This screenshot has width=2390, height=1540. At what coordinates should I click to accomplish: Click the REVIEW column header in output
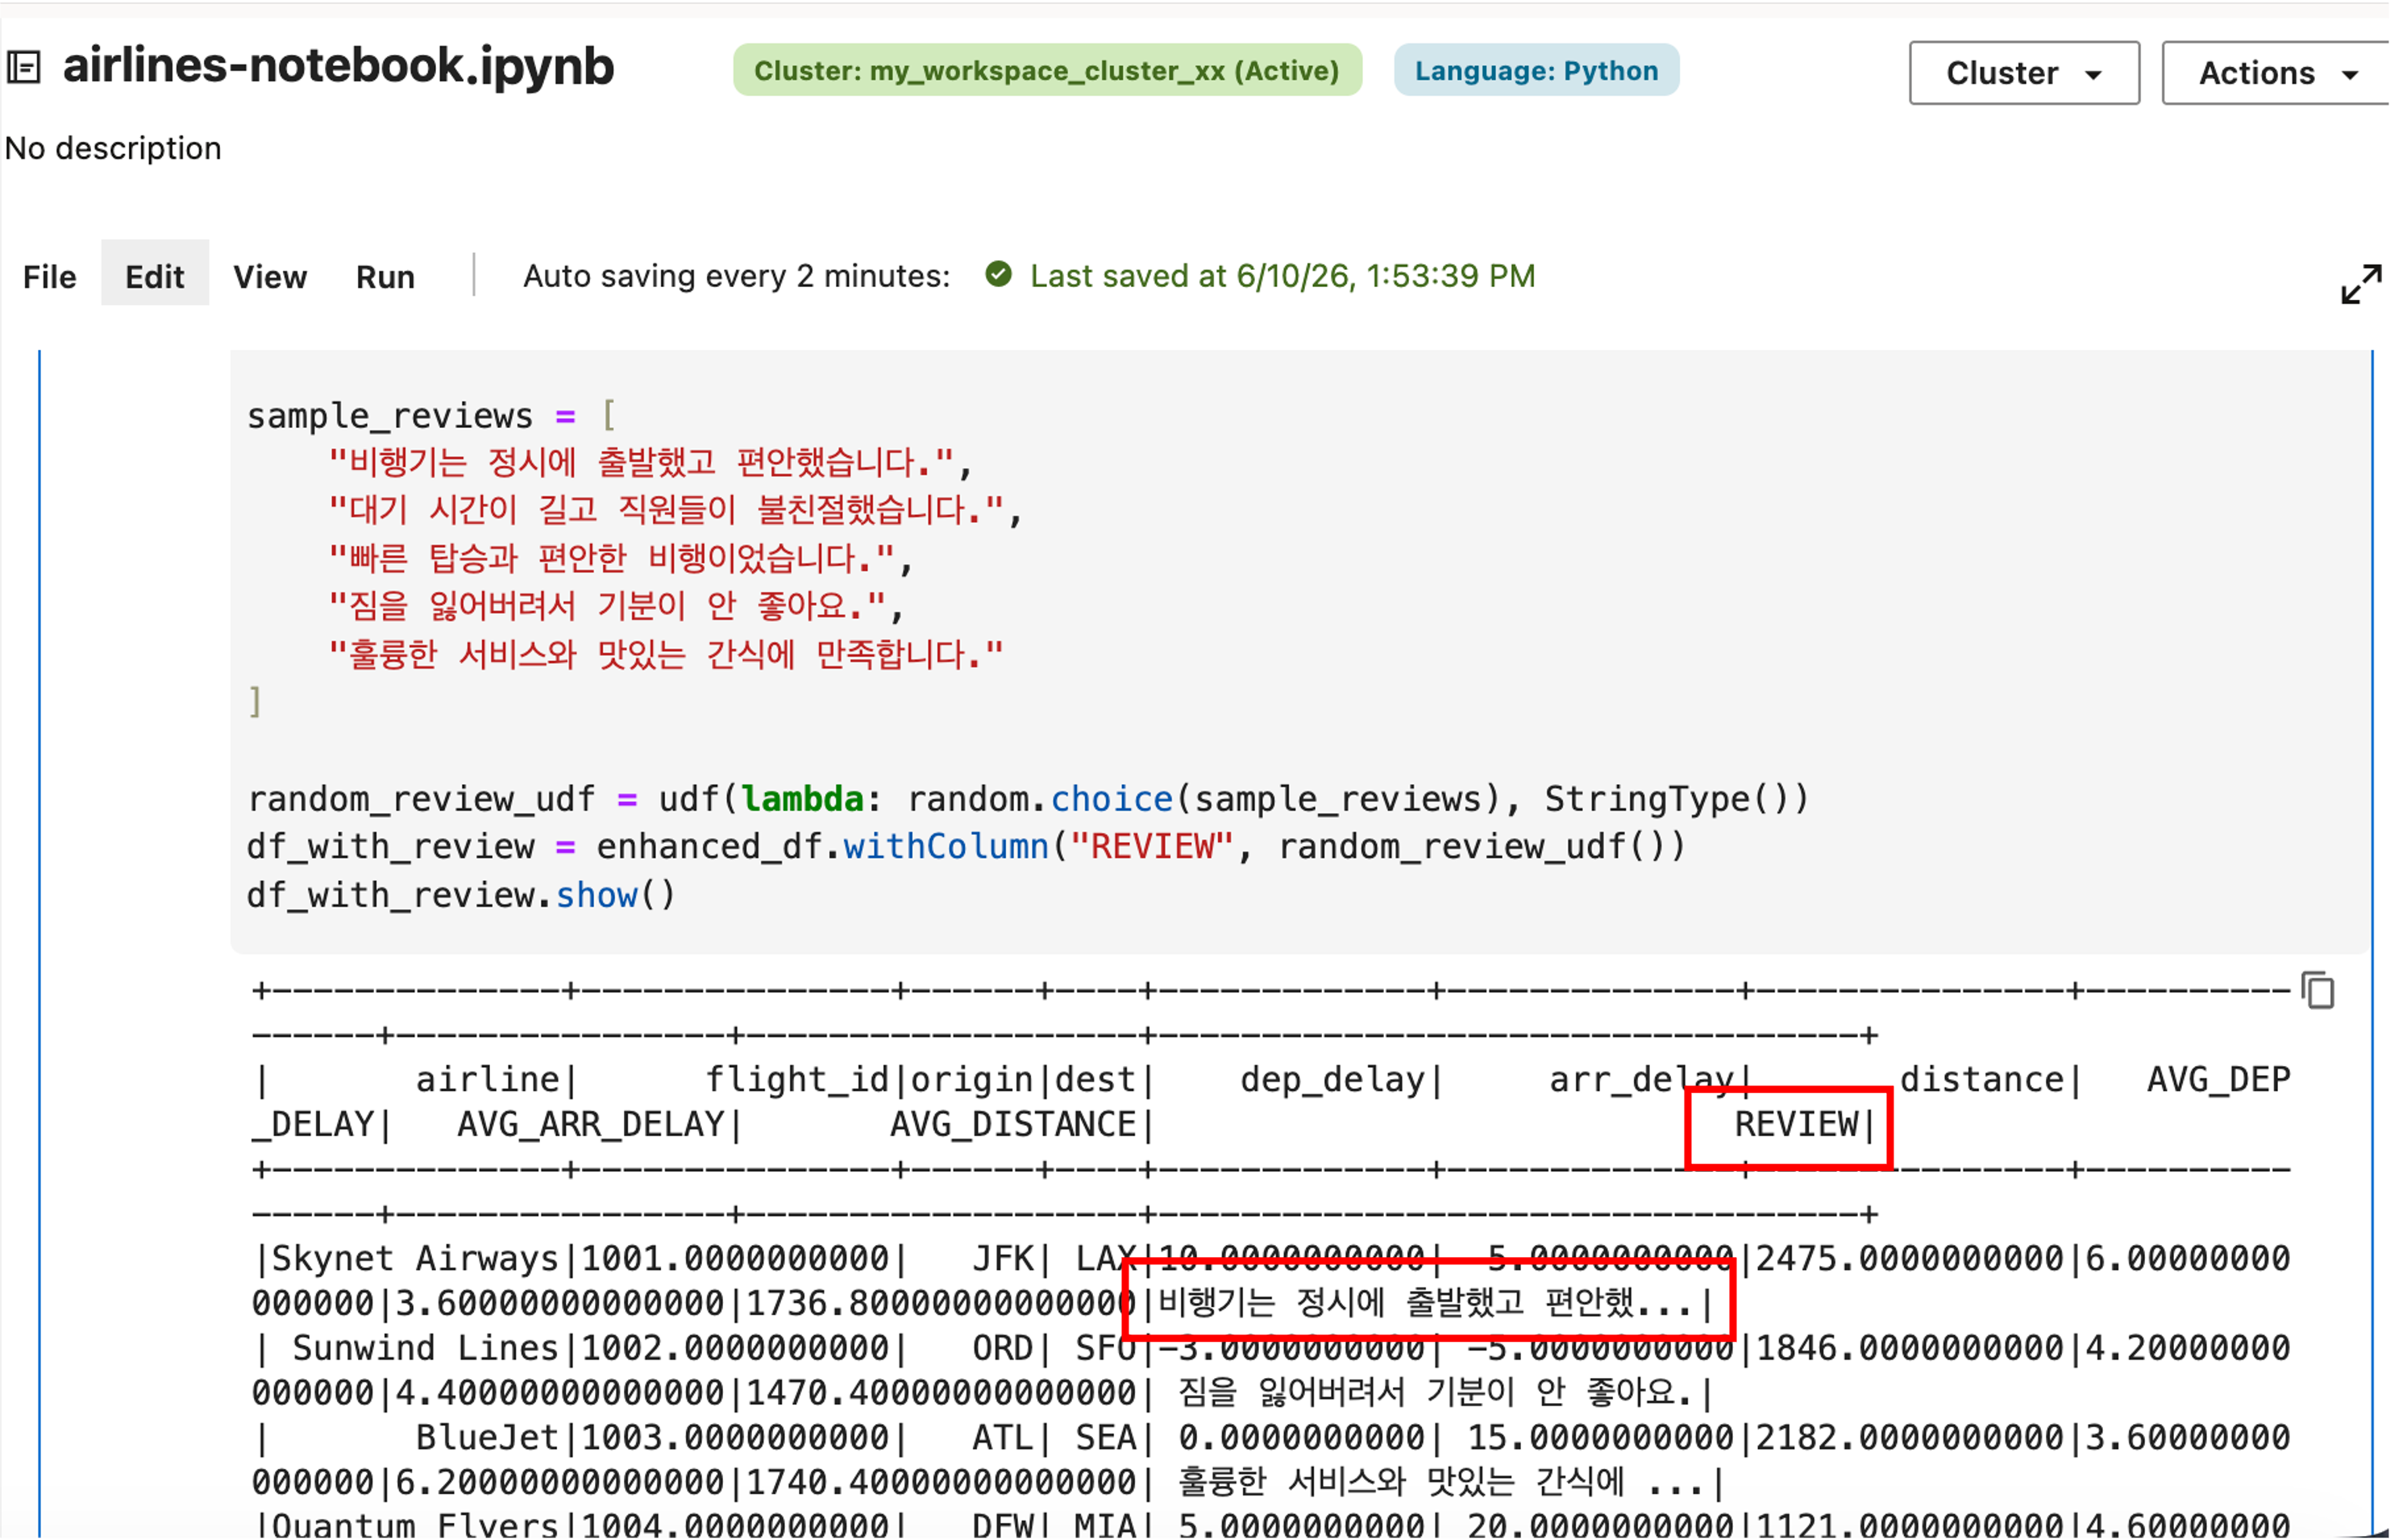point(1796,1125)
